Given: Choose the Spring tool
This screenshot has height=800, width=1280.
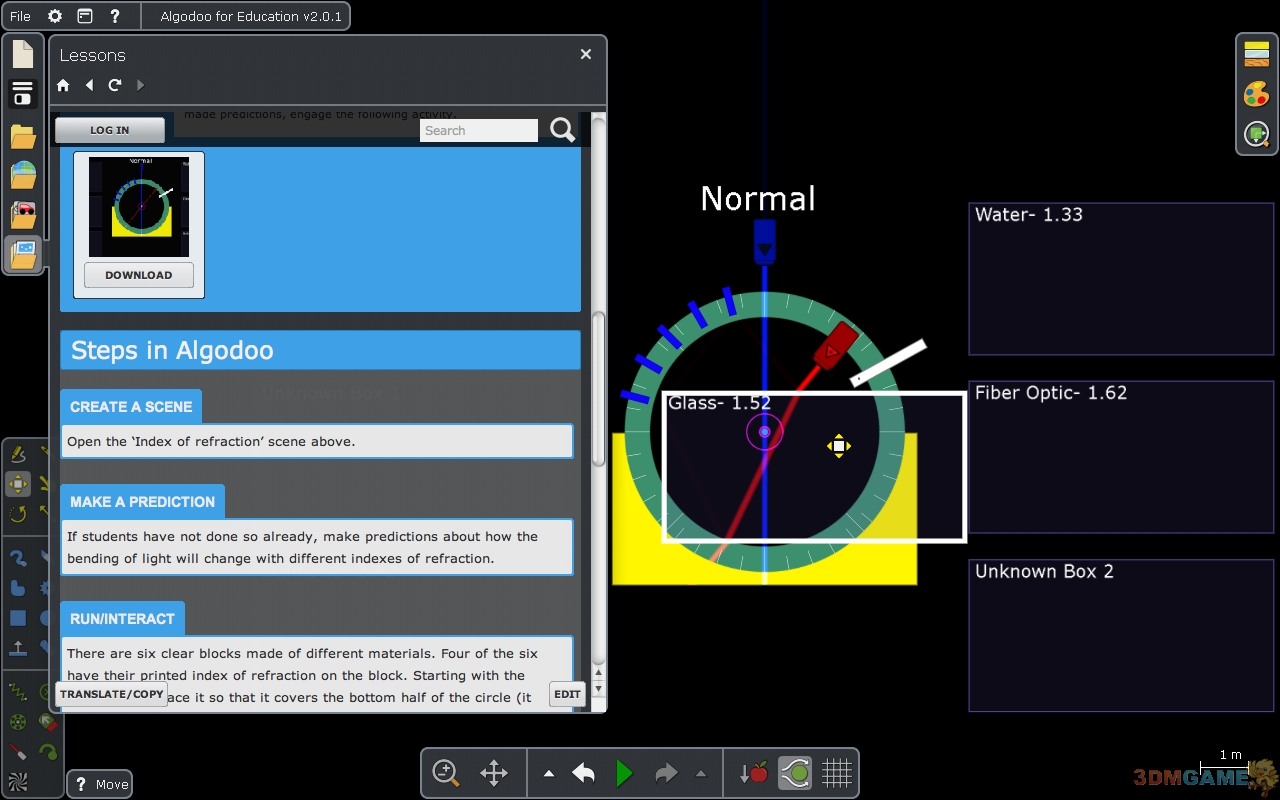Looking at the screenshot, I should click(18, 692).
